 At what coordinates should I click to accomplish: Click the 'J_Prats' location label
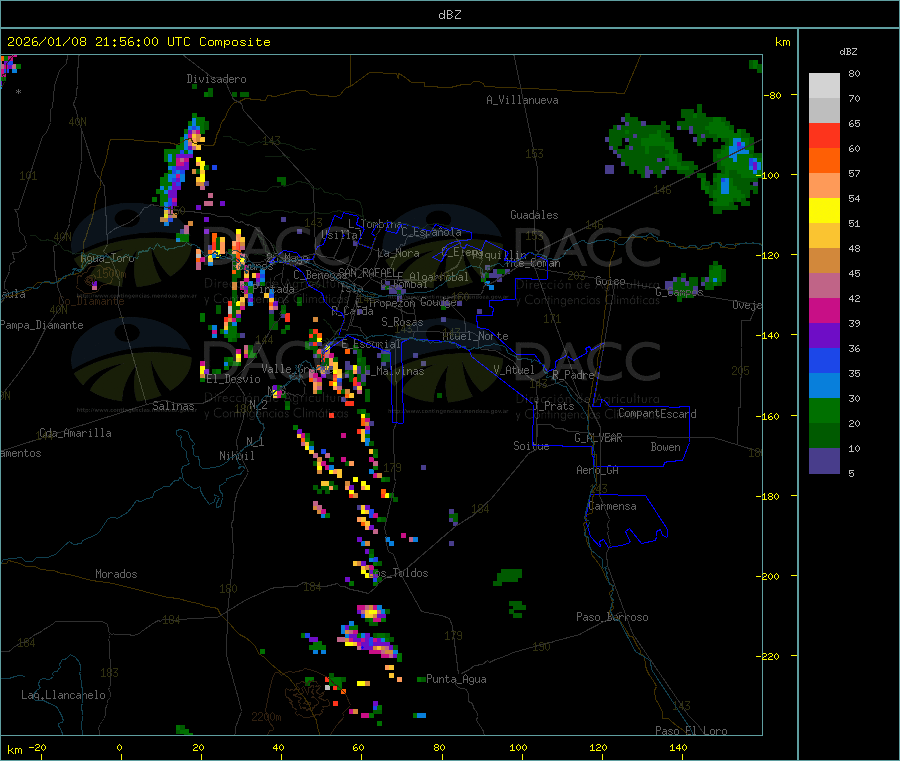point(554,406)
